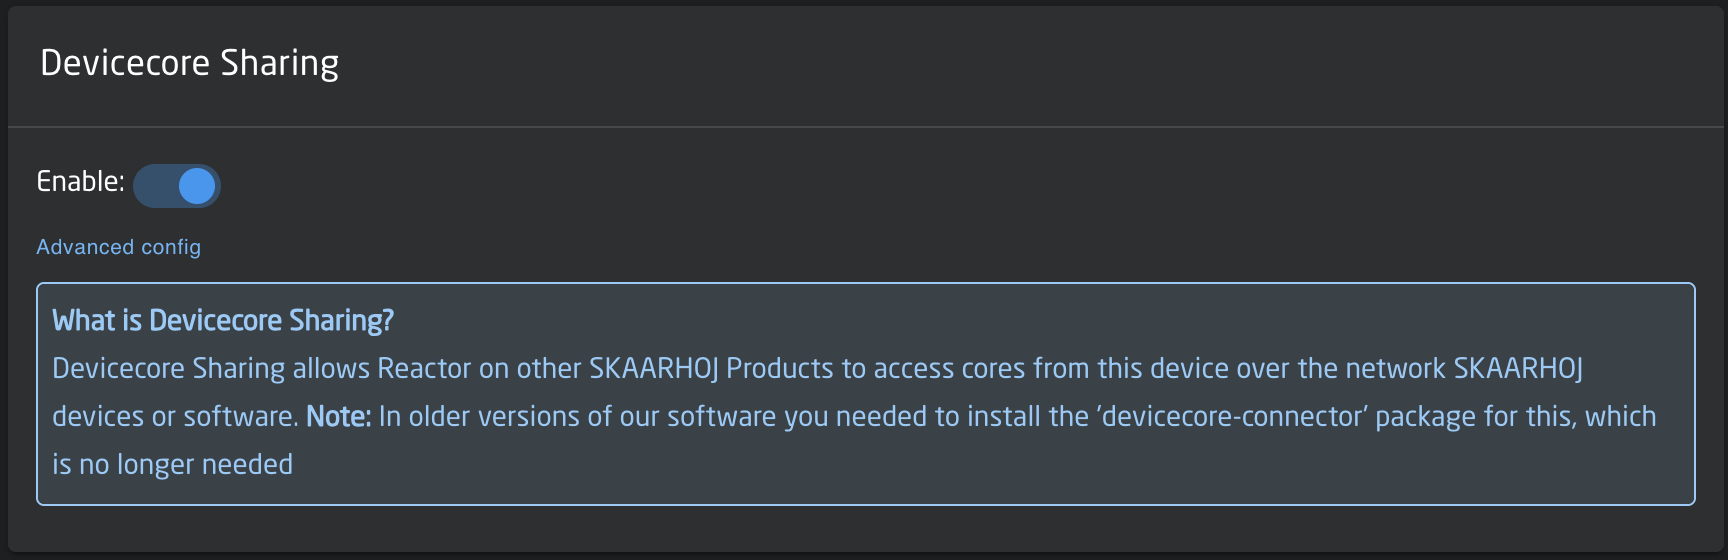Click the Devicecore Sharing panel heading
Viewport: 1728px width, 560px height.
(189, 63)
